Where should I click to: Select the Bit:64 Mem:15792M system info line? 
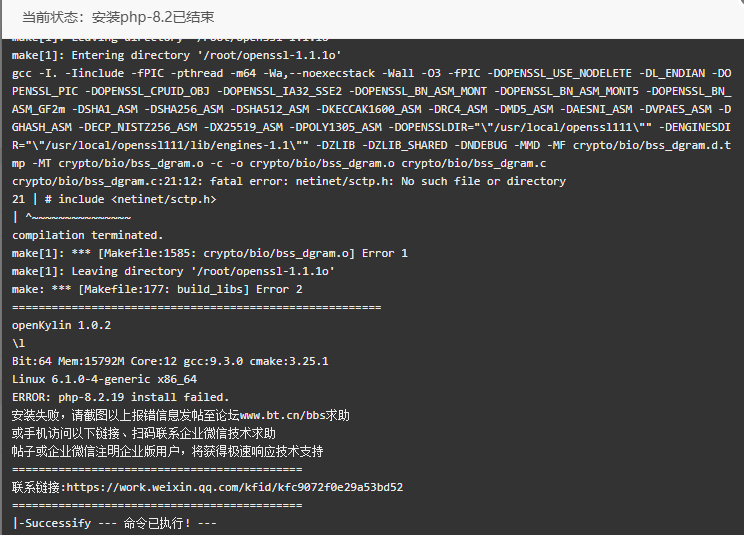[x=170, y=361]
